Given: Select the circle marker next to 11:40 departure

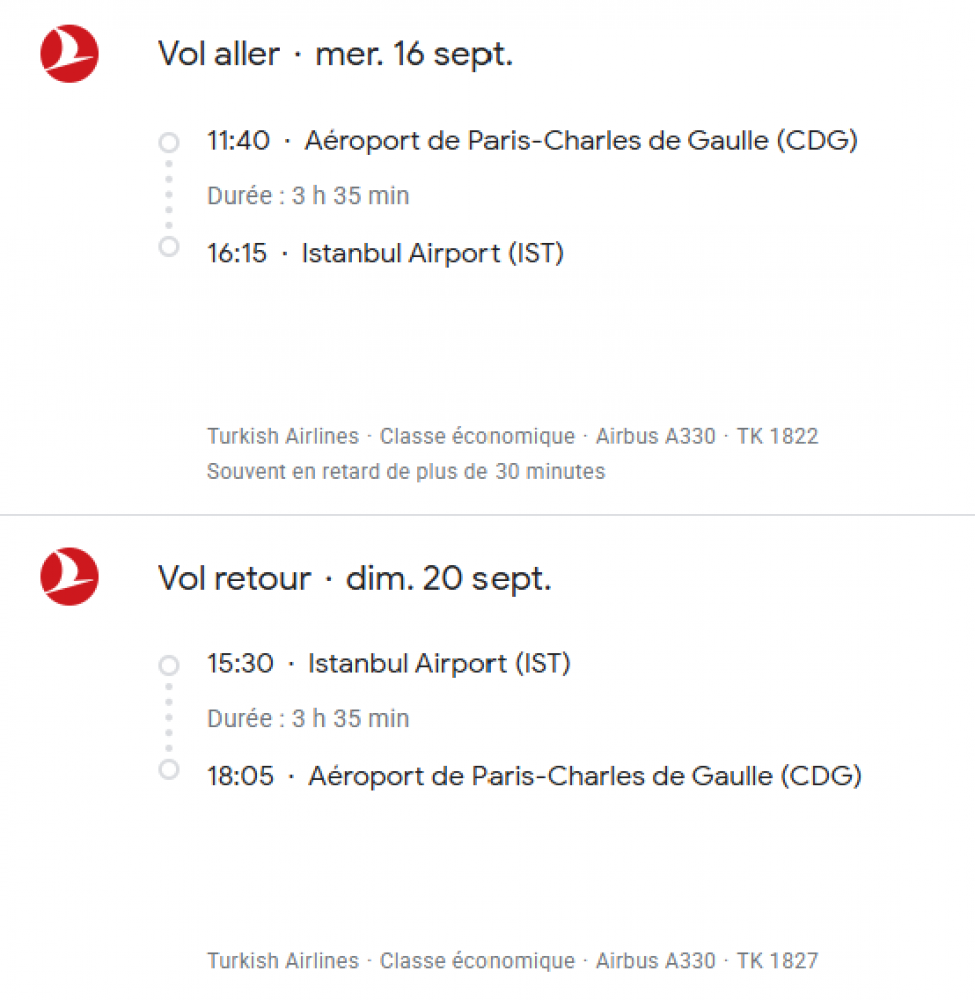Looking at the screenshot, I should pos(169,142).
